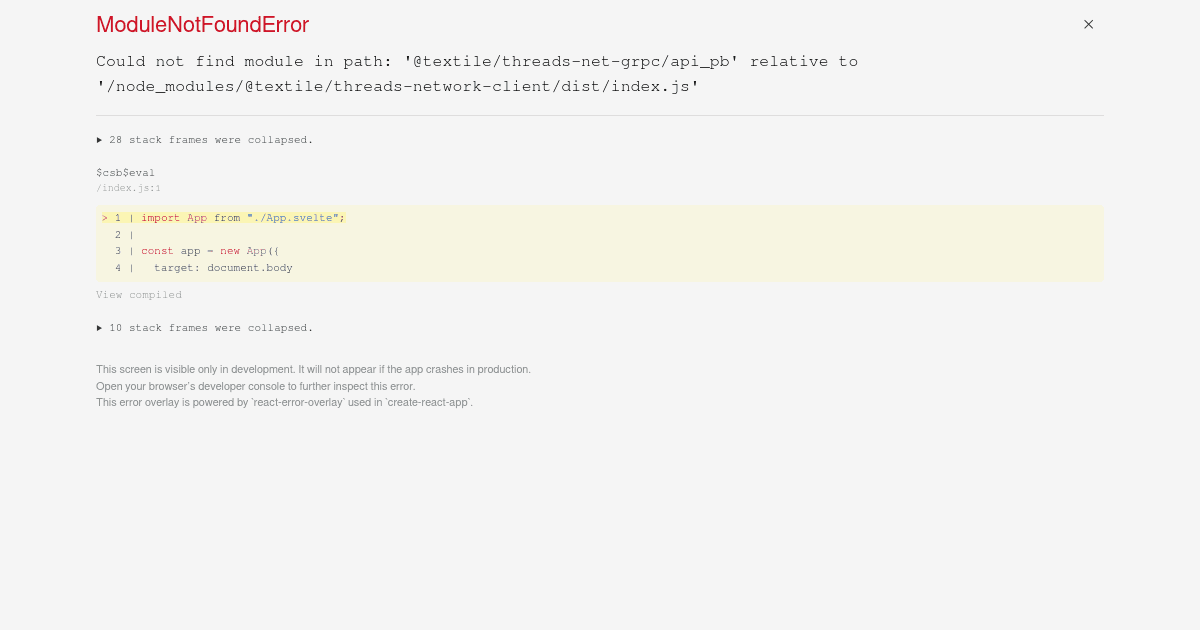Image resolution: width=1200 pixels, height=630 pixels.
Task: Click the $csb$eval stack frame entry
Action: (x=125, y=172)
